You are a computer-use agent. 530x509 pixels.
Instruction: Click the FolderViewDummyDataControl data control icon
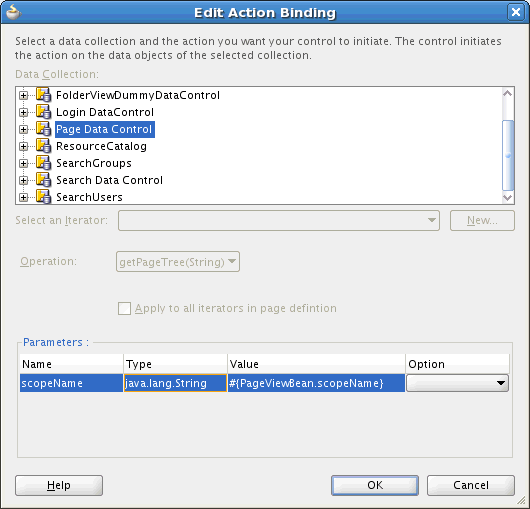pyautogui.click(x=44, y=95)
